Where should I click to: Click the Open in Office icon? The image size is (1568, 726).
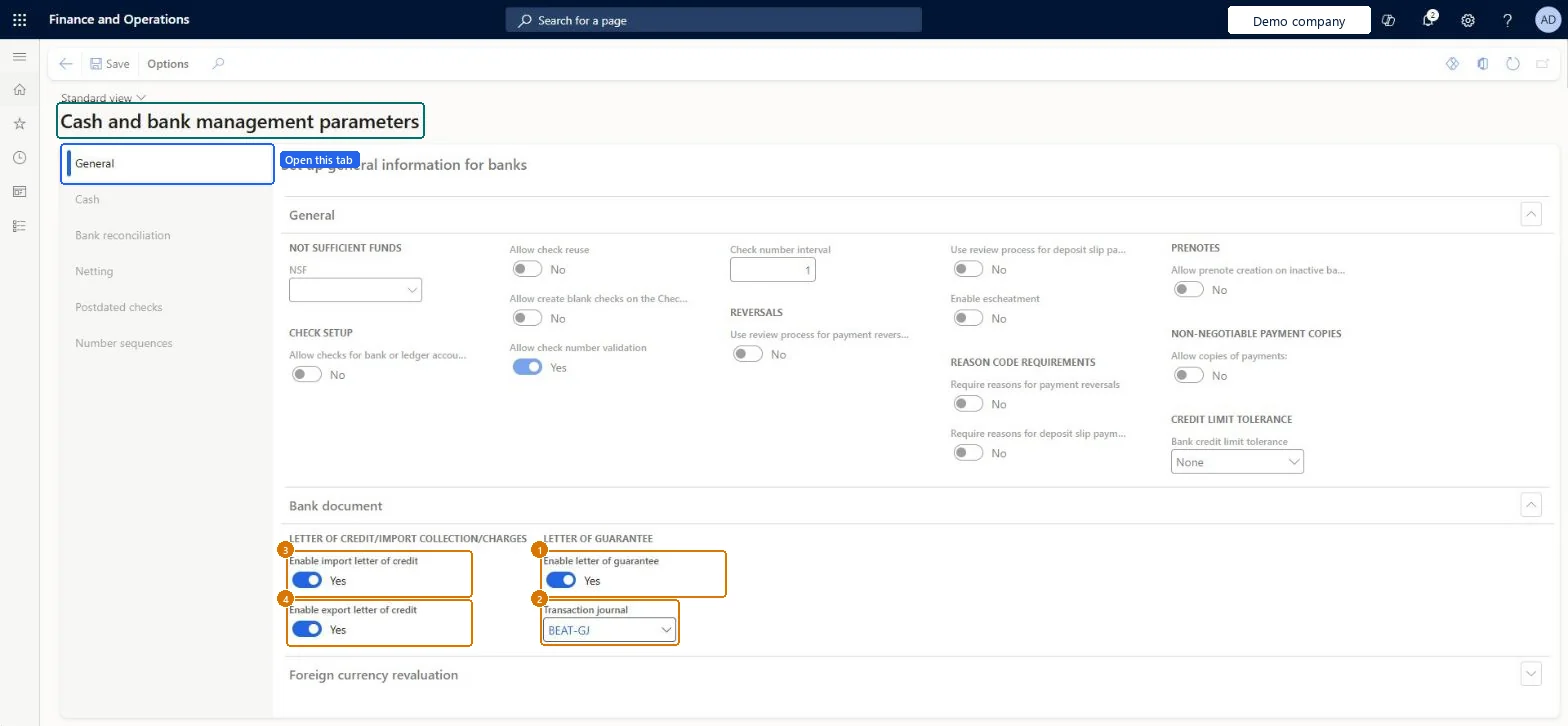1483,64
